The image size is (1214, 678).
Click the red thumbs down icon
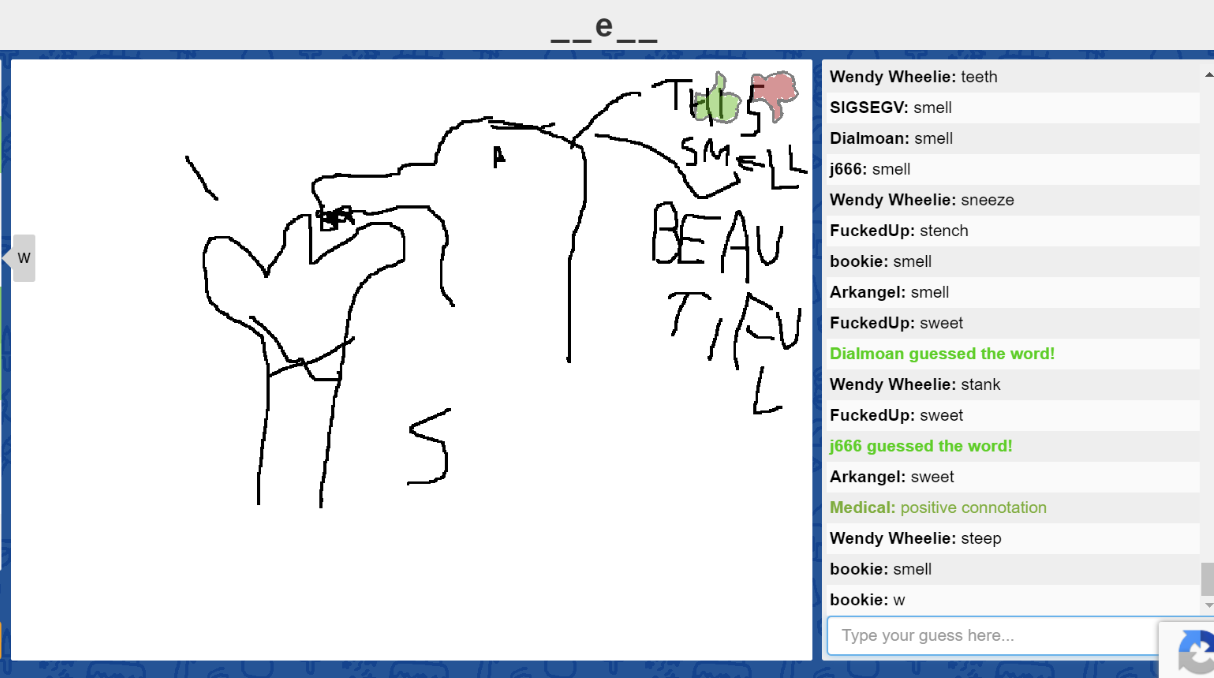(x=775, y=94)
